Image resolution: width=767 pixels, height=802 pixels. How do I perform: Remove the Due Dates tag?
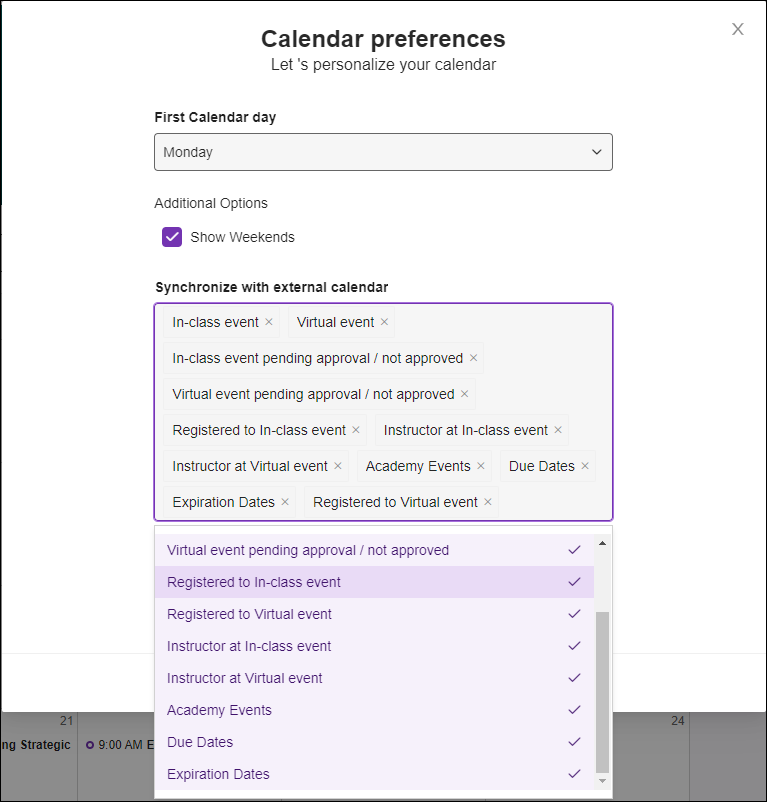point(585,466)
